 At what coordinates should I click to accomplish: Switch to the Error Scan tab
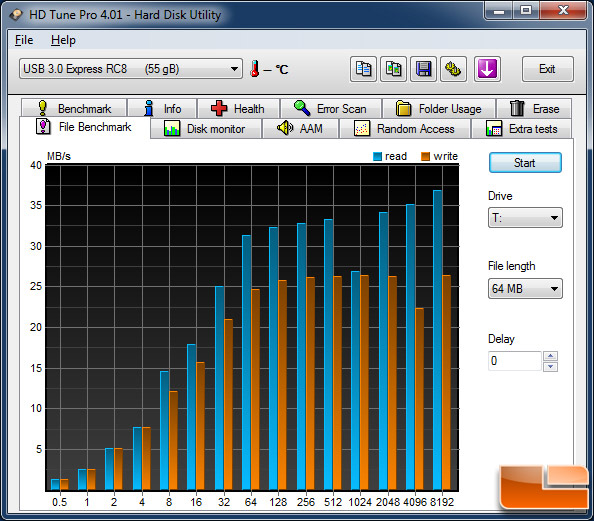click(331, 108)
